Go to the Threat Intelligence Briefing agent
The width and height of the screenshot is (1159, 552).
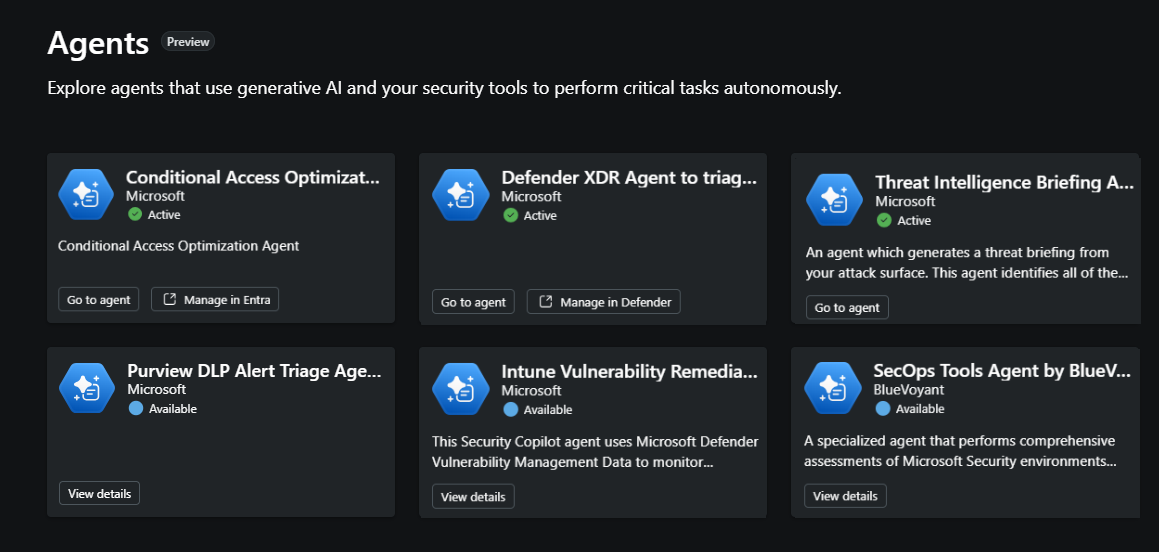coord(847,308)
